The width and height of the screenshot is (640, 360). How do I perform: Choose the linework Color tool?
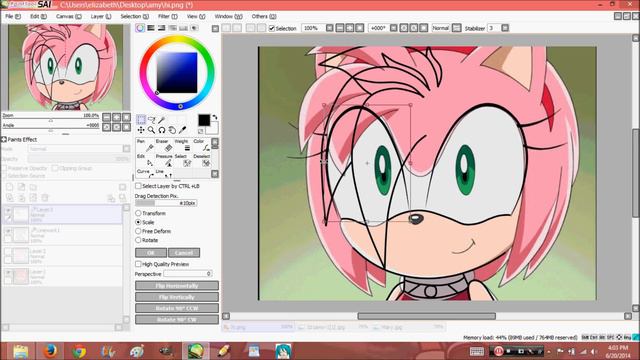point(202,145)
